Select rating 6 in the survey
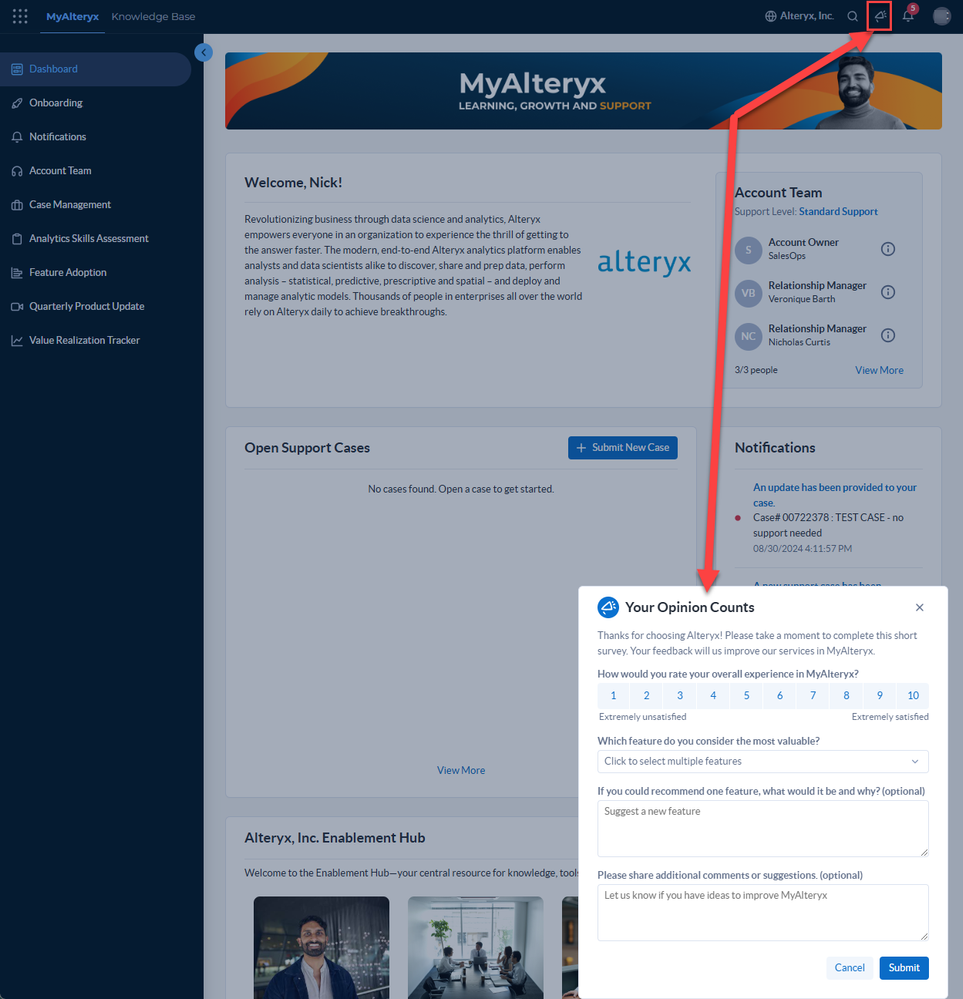 (779, 695)
